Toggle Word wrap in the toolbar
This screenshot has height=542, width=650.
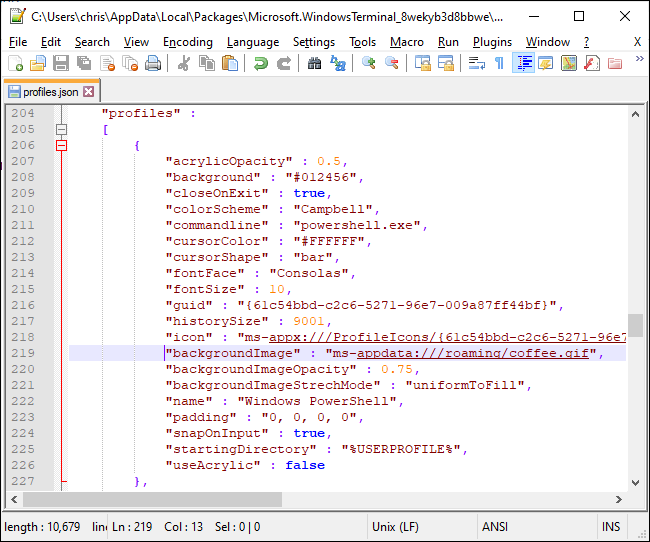(x=477, y=63)
